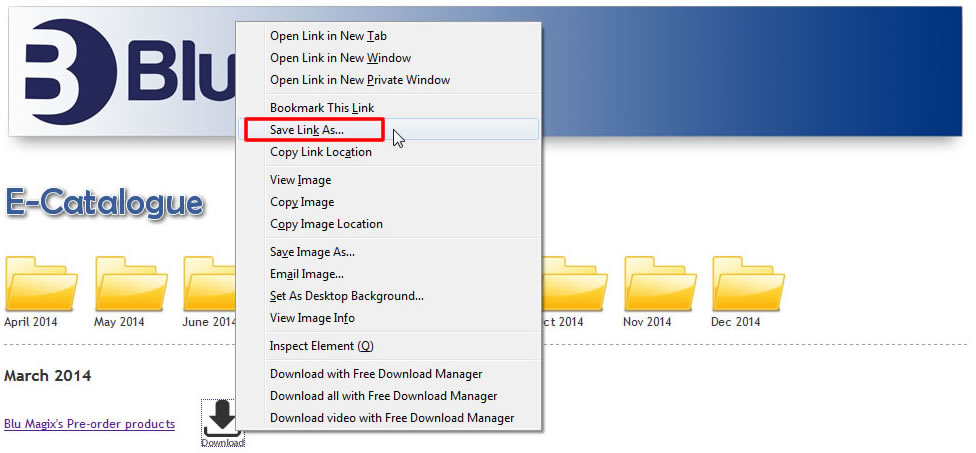Screen dimensions: 976x453
Task: Select View Image Info entry
Action: pos(312,318)
